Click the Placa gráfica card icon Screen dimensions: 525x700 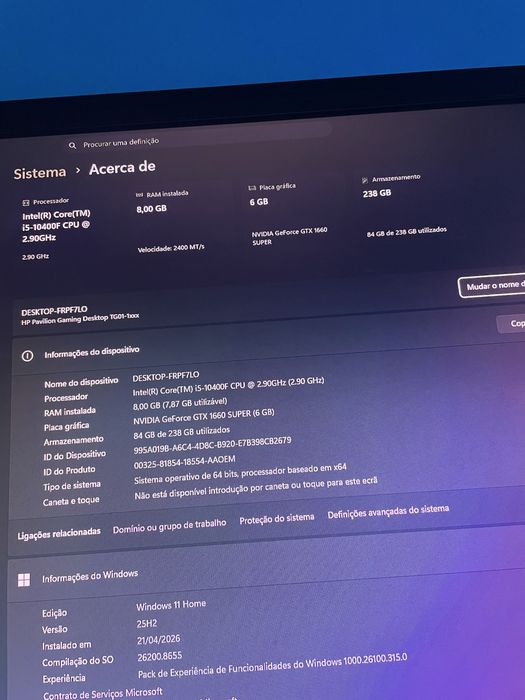pos(252,188)
